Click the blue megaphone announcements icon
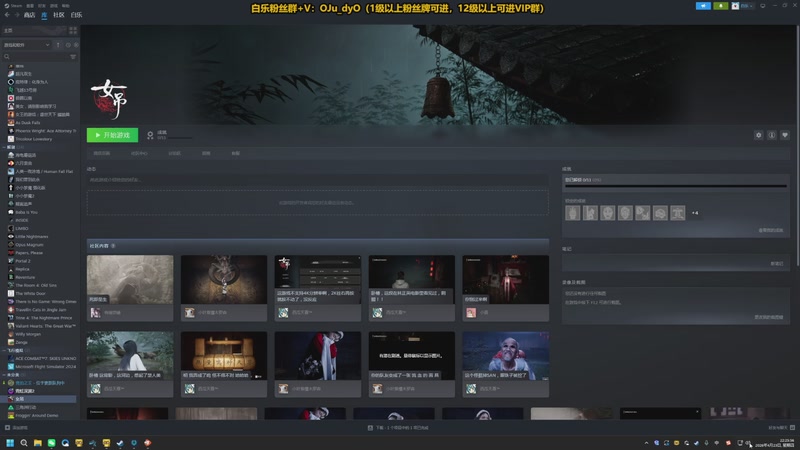Image resolution: width=800 pixels, height=450 pixels. click(x=703, y=6)
